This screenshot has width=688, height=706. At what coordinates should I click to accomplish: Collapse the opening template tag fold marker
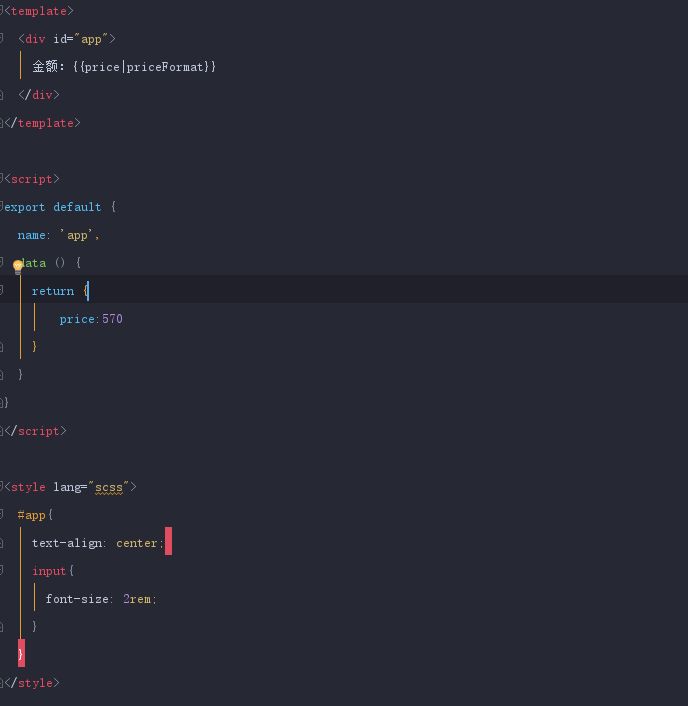click(x=3, y=11)
